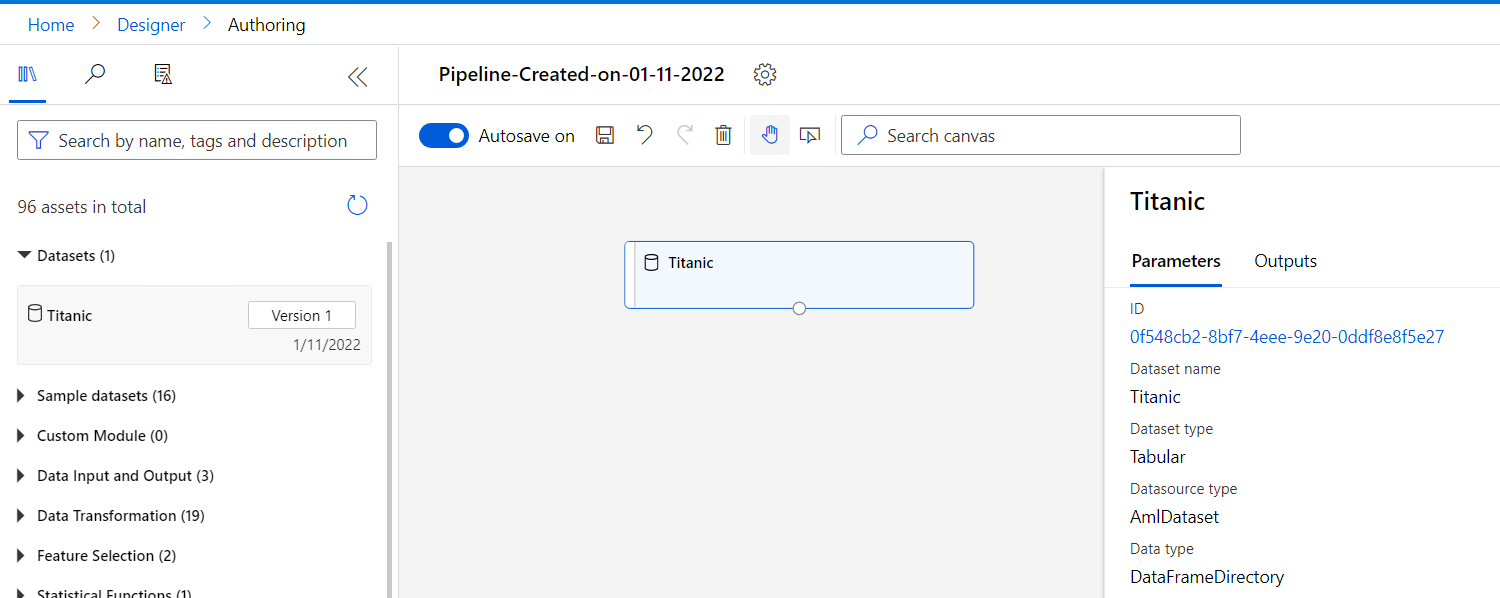1500x598 pixels.
Task: Click the asset search input field
Action: (x=197, y=140)
